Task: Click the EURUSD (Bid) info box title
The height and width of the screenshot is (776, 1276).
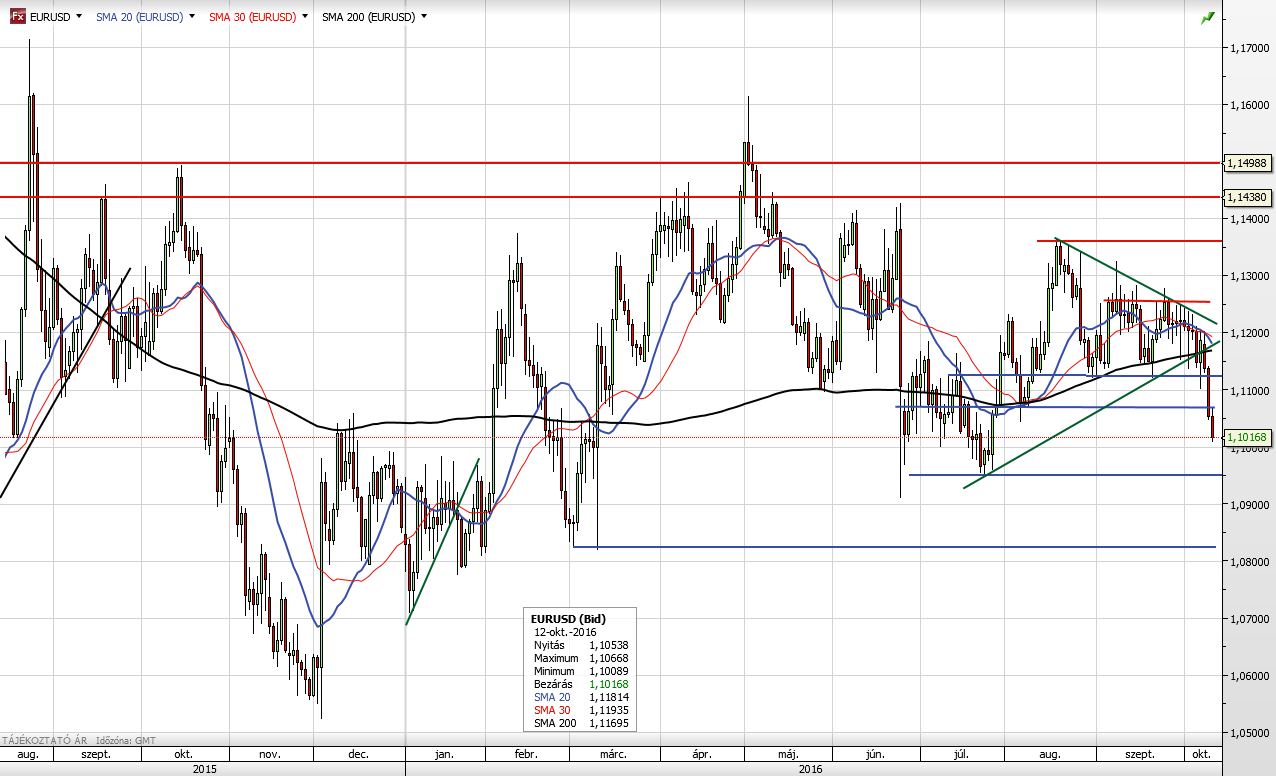Action: (568, 619)
